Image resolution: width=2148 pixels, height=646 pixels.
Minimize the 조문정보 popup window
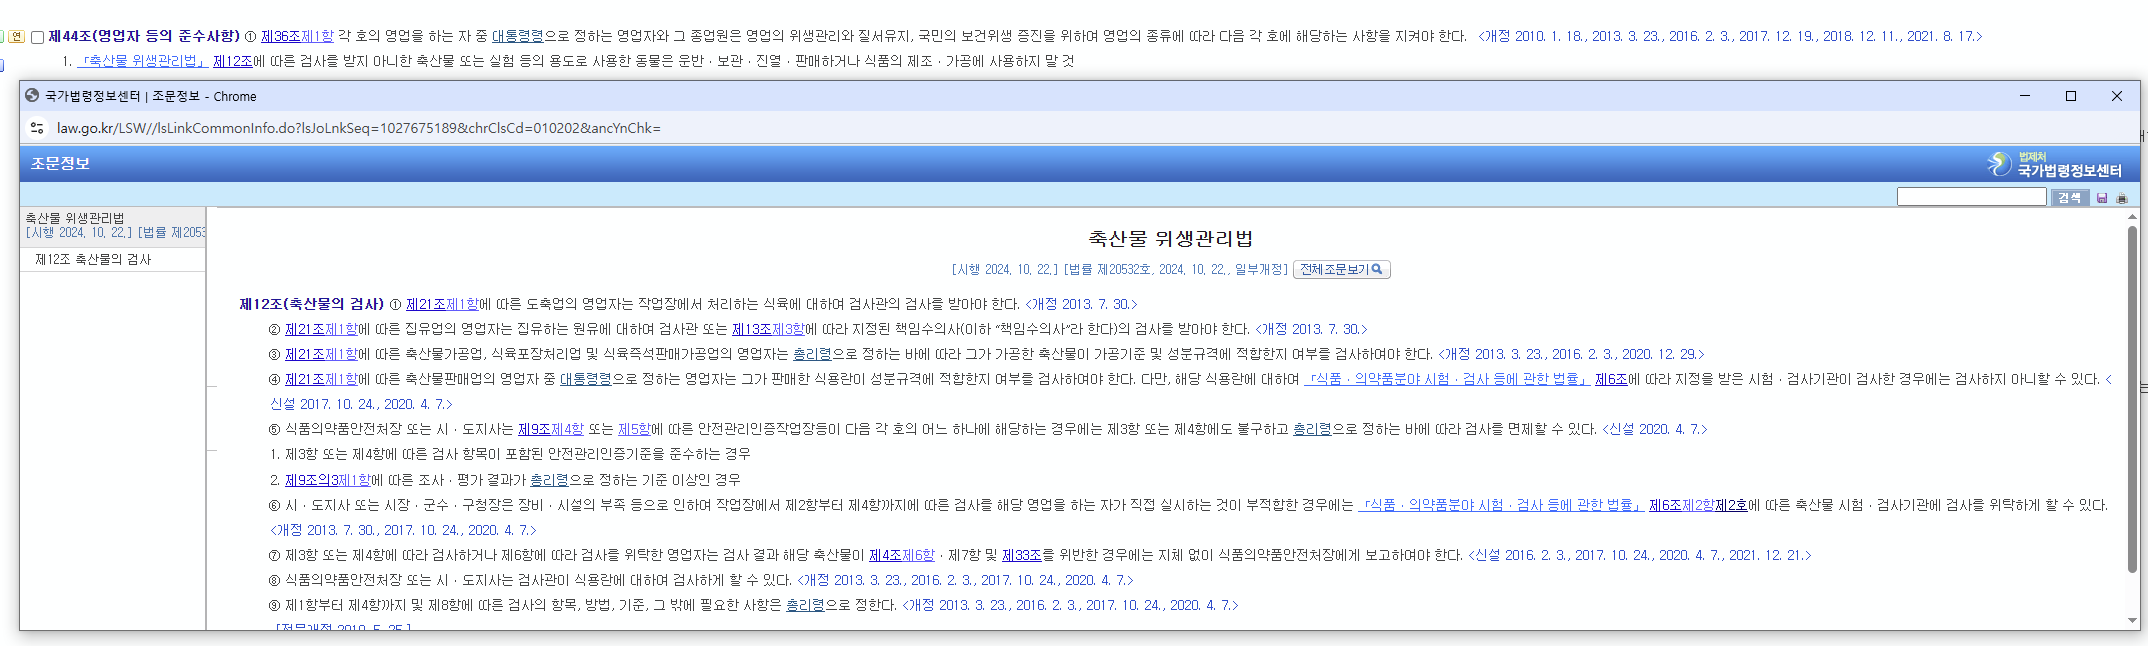2025,96
